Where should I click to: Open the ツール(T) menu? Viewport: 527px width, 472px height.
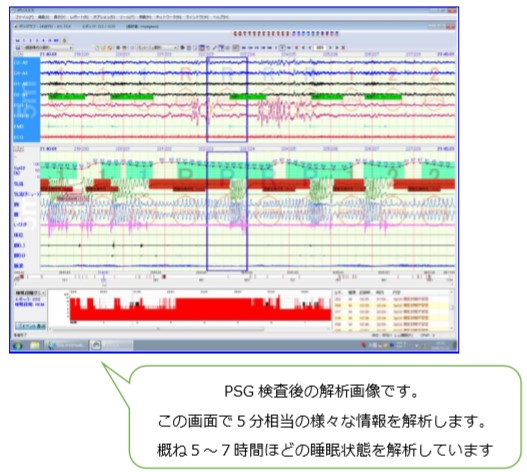click(x=127, y=17)
